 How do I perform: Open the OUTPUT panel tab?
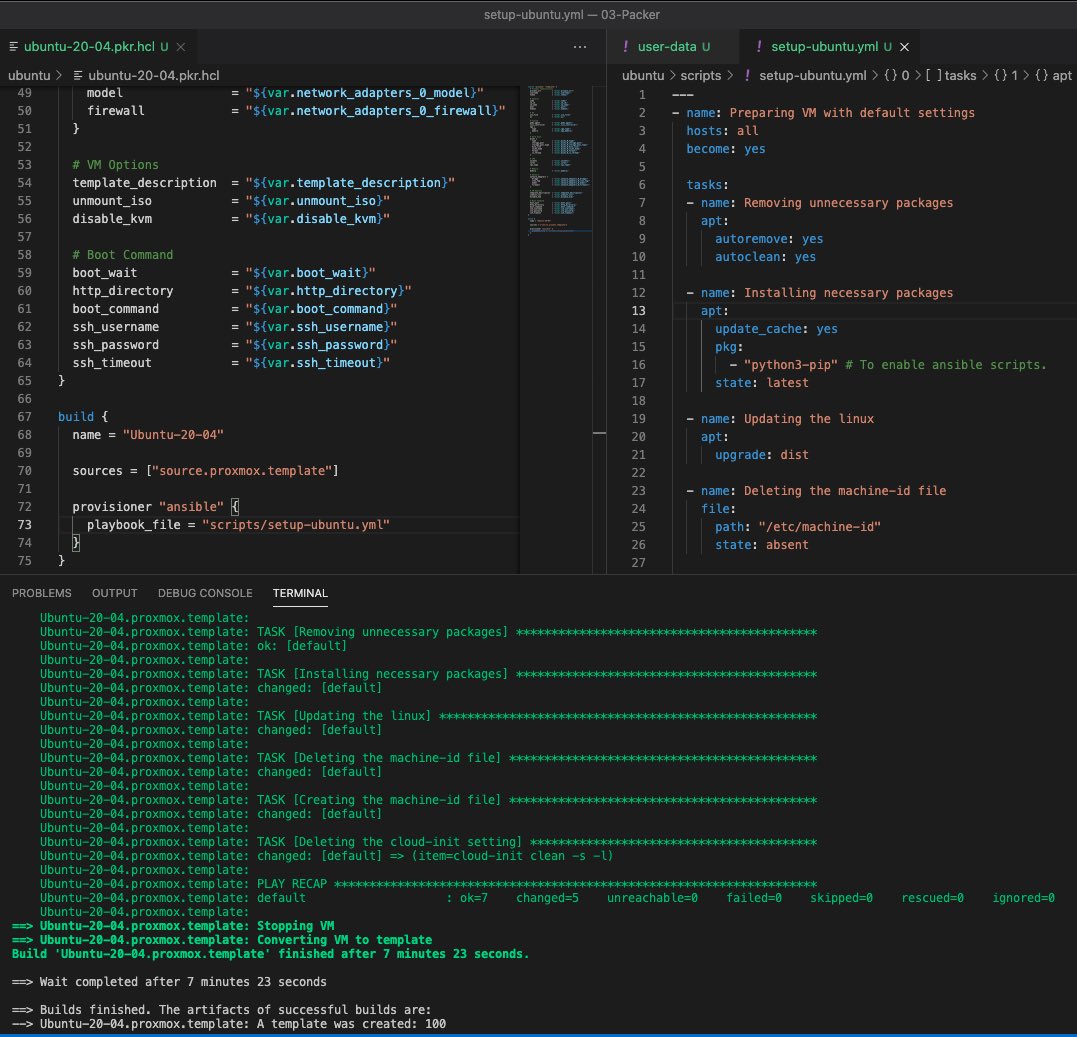tap(115, 593)
